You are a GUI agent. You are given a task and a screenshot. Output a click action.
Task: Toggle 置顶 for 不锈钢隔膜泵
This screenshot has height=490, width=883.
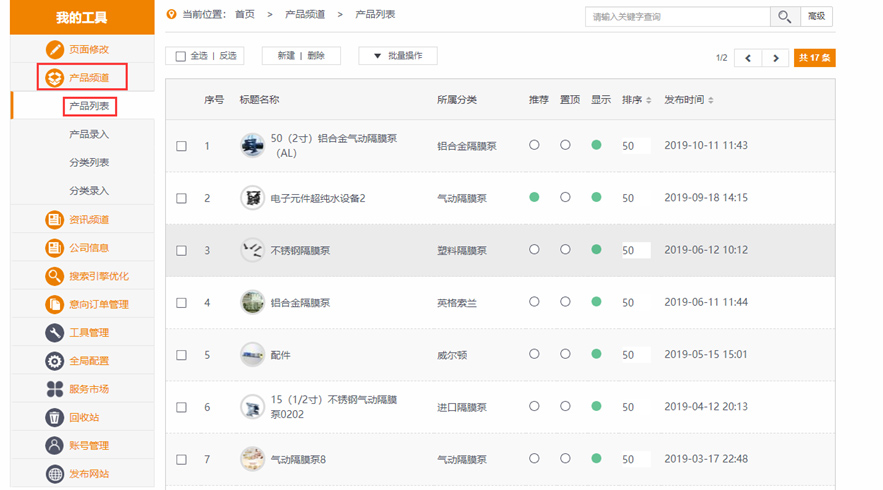point(565,250)
